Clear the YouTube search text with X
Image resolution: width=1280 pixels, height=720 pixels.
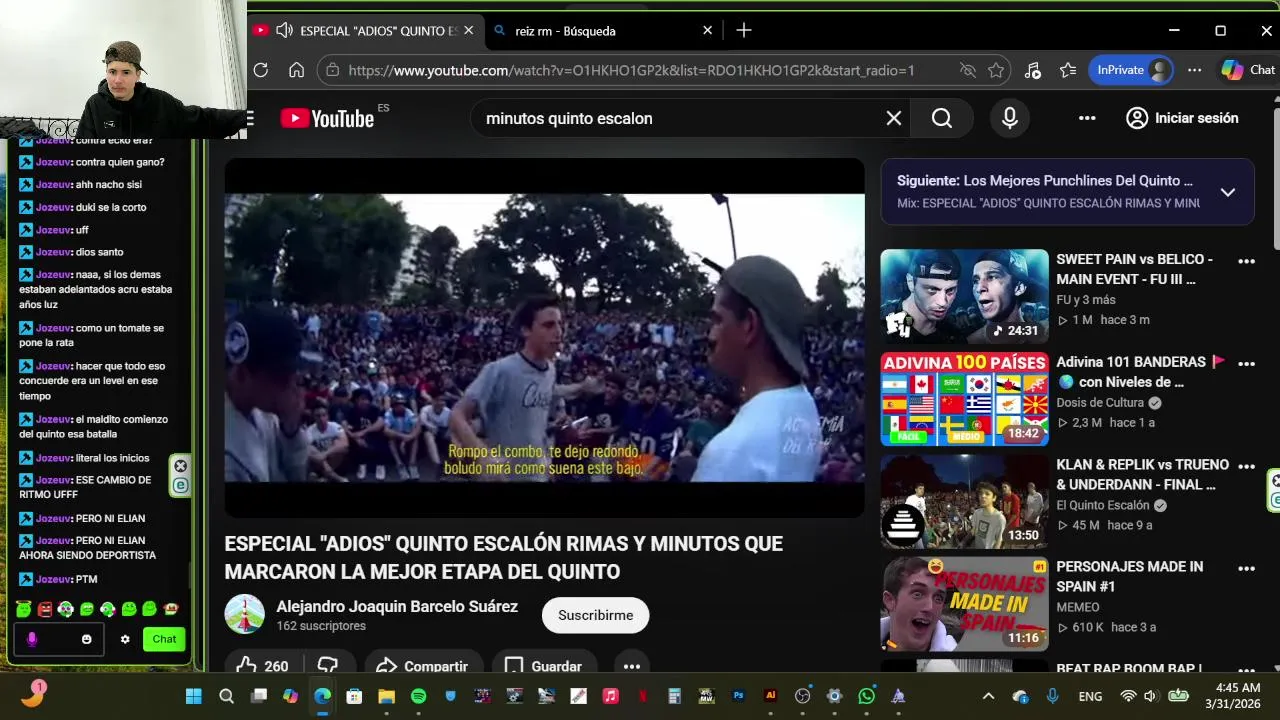tap(894, 118)
